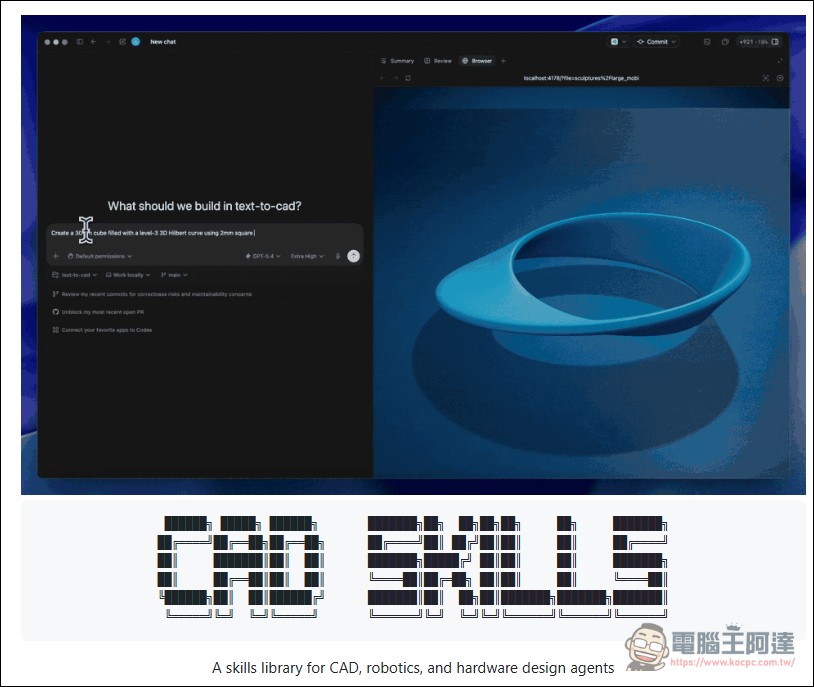Click the skills library caption text
This screenshot has height=687, width=814.
click(413, 668)
